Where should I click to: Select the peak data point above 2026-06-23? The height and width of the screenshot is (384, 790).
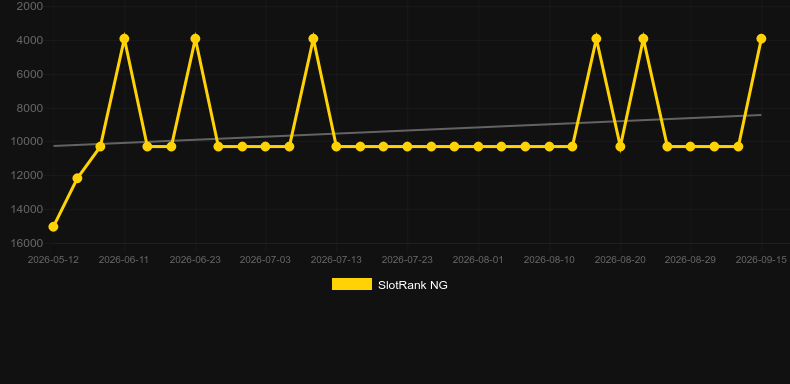click(x=195, y=39)
